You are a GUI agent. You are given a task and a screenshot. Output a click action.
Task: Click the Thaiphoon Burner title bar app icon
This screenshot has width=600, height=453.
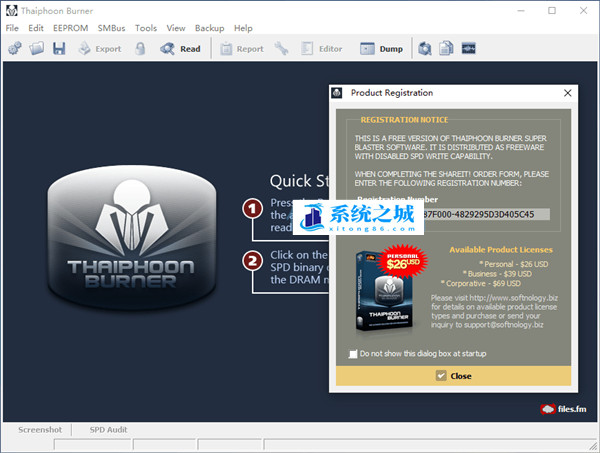coord(11,11)
